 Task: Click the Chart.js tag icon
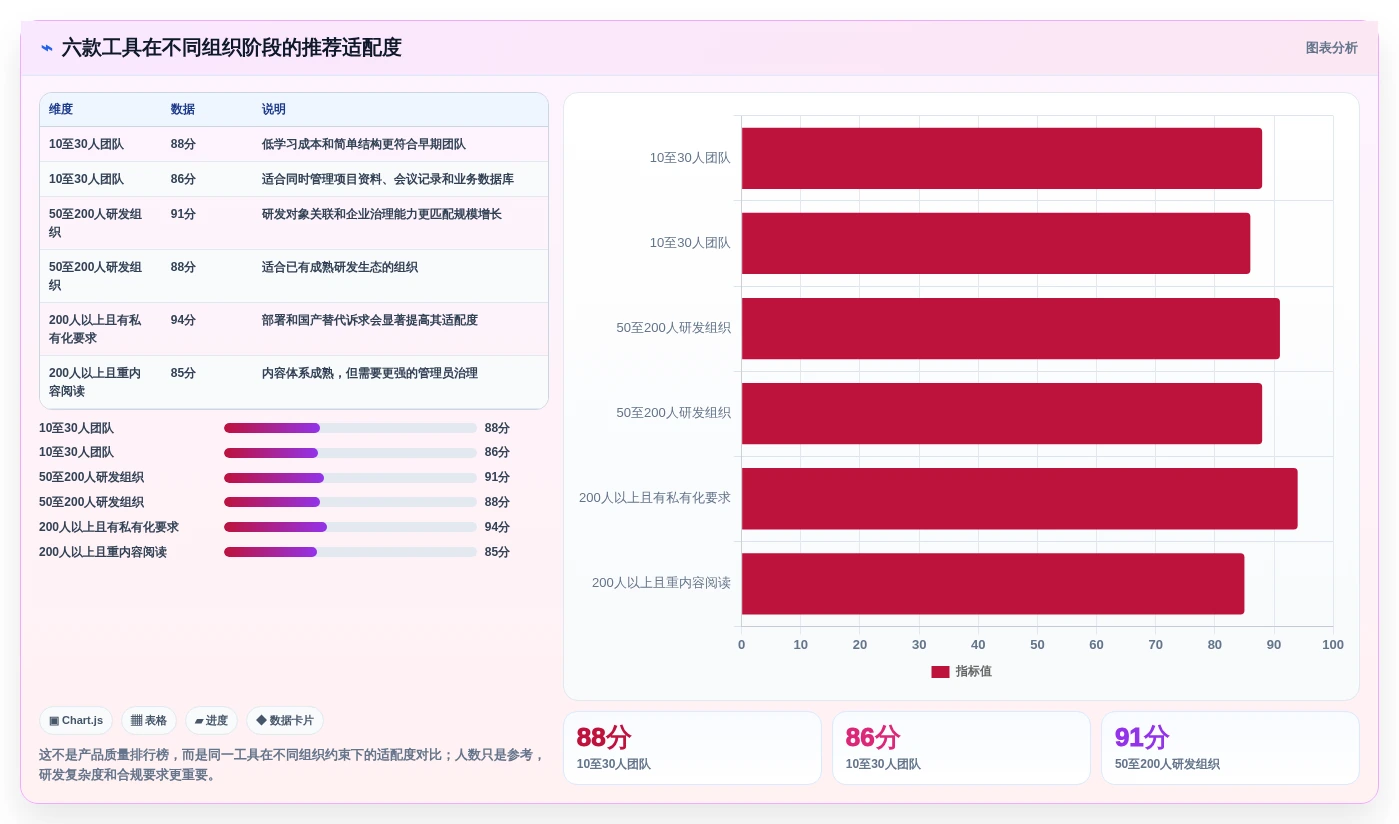pos(54,721)
